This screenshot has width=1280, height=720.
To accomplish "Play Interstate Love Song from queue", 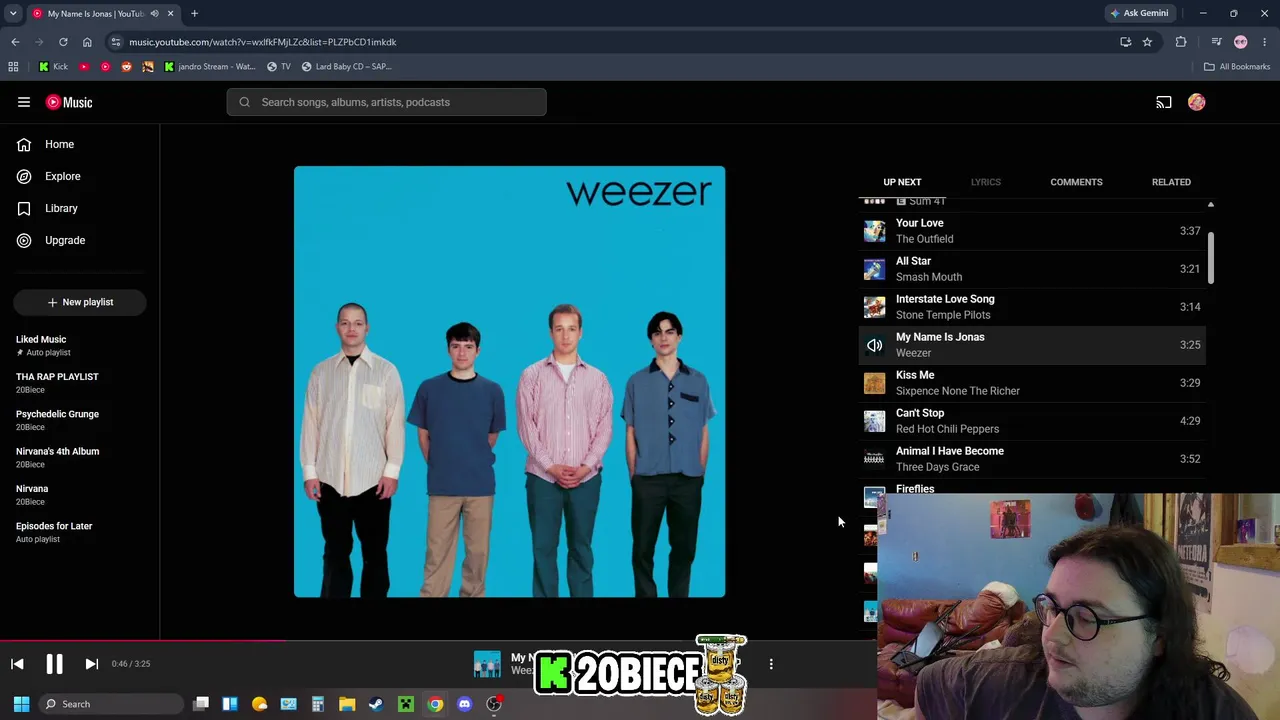I will (1032, 307).
